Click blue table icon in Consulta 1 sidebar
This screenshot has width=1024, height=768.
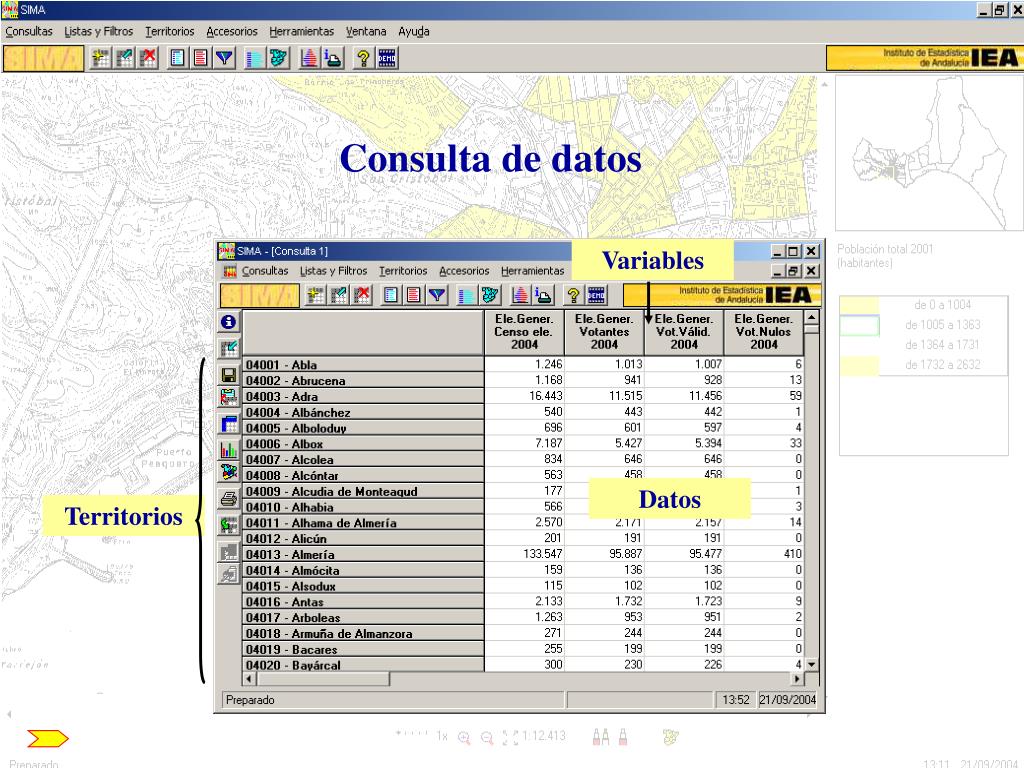click(x=229, y=424)
